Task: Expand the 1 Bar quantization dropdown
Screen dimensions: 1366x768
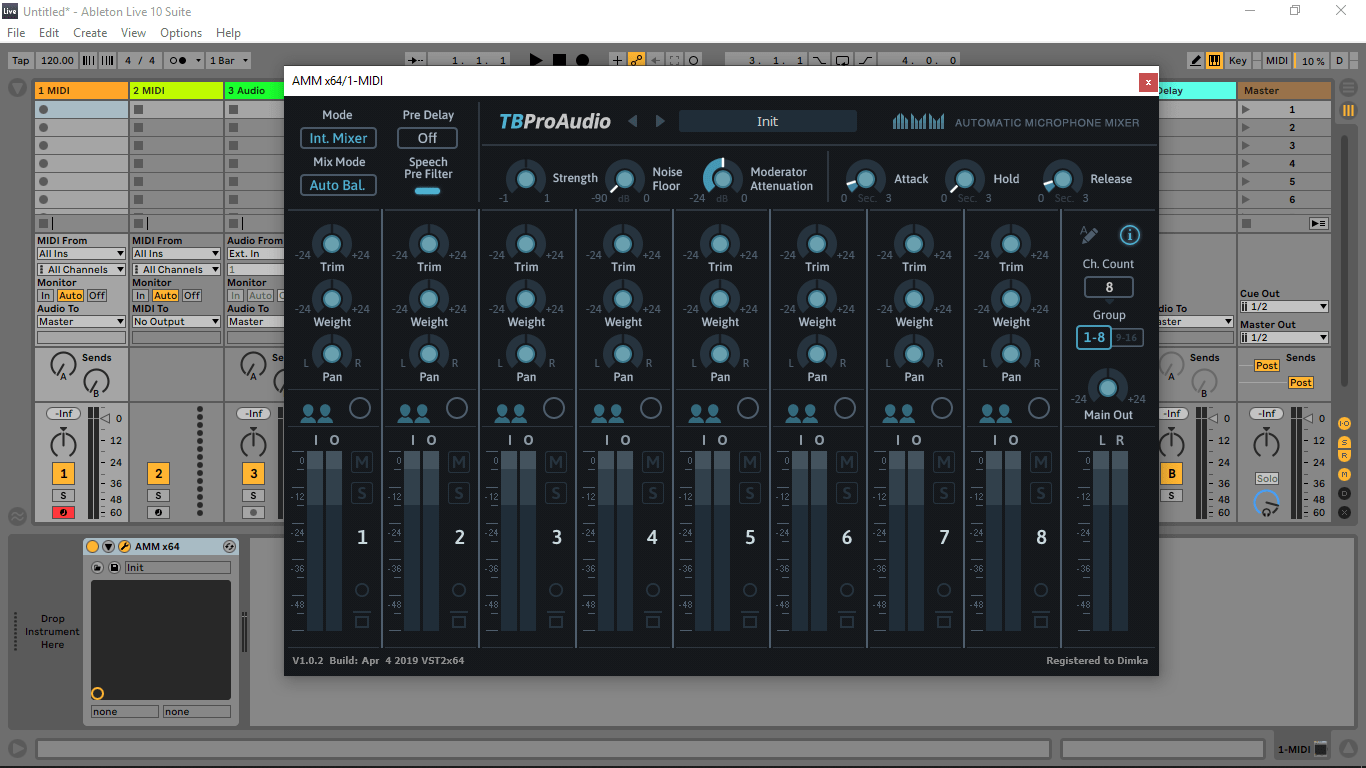Action: coord(228,60)
